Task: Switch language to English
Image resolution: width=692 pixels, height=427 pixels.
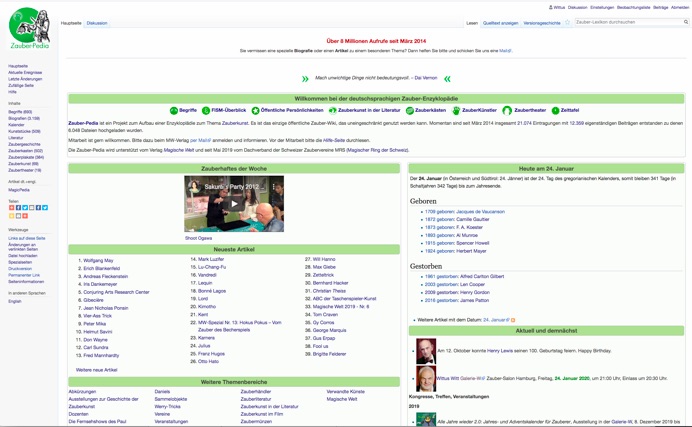Action: (x=15, y=301)
